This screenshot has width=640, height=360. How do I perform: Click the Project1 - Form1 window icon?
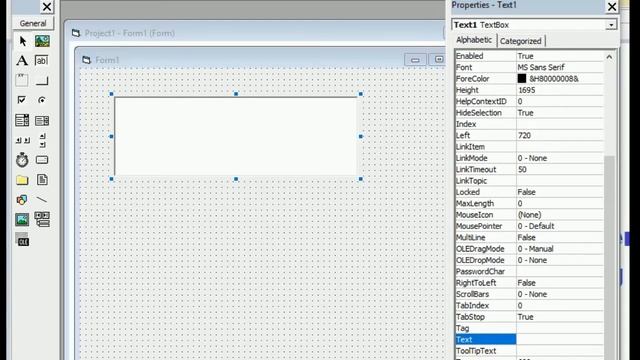76,33
